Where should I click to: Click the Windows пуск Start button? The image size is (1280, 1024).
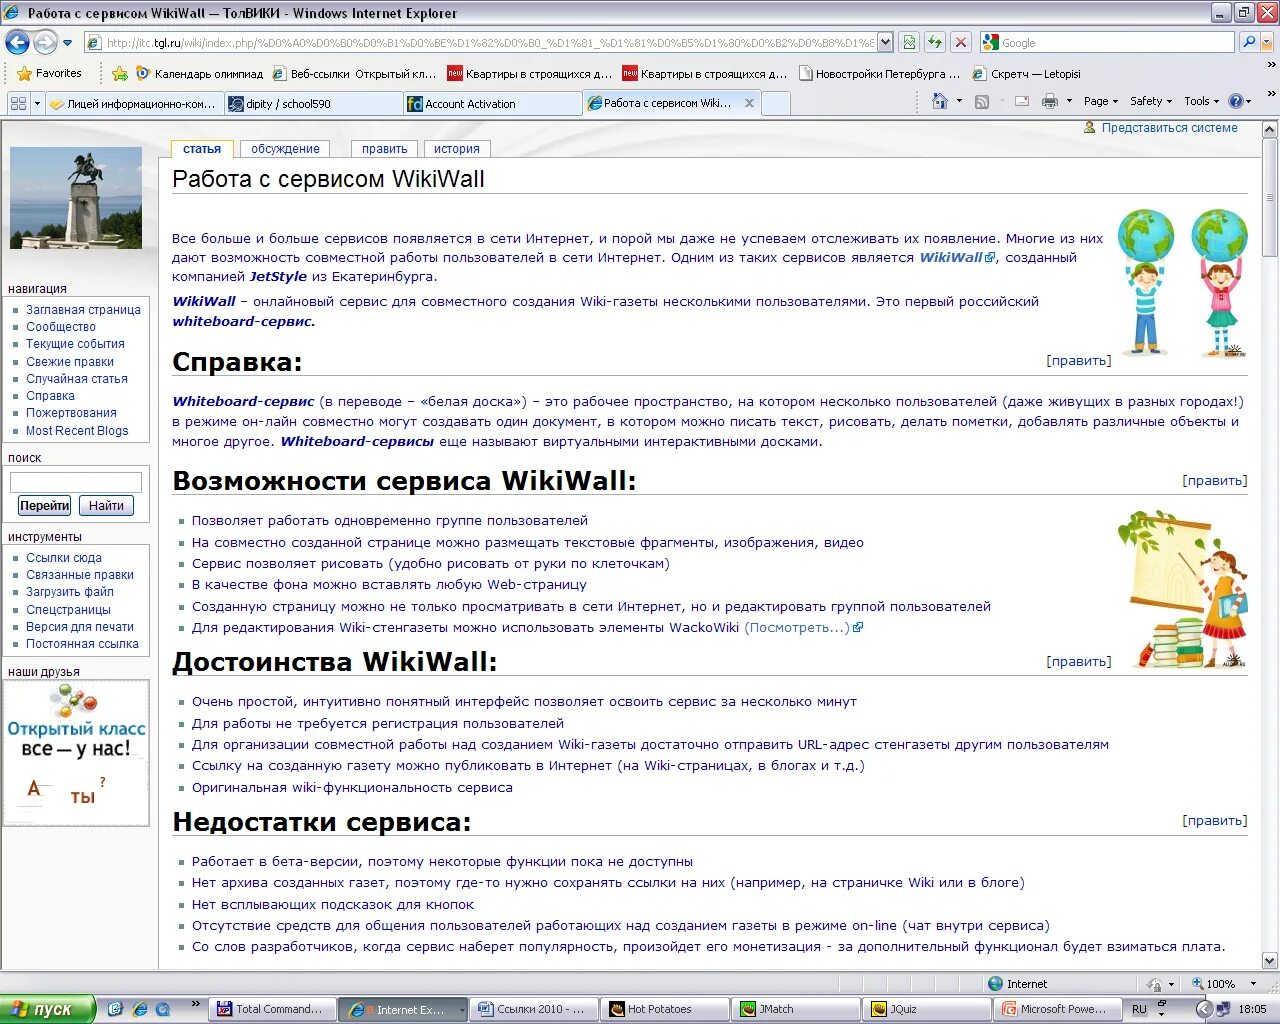coord(47,1009)
